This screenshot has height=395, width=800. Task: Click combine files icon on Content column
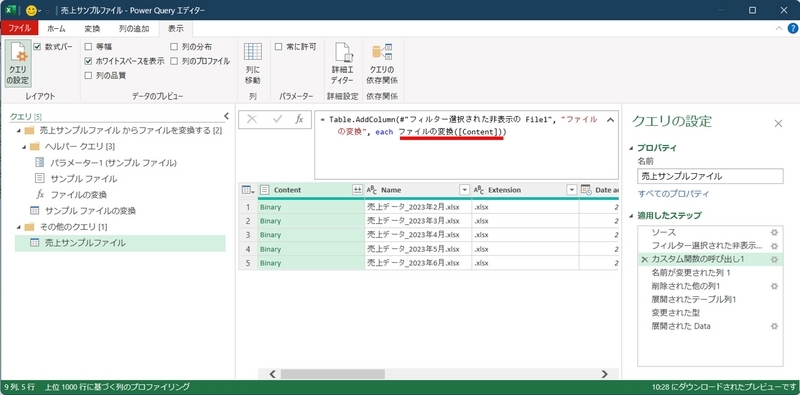tap(357, 190)
